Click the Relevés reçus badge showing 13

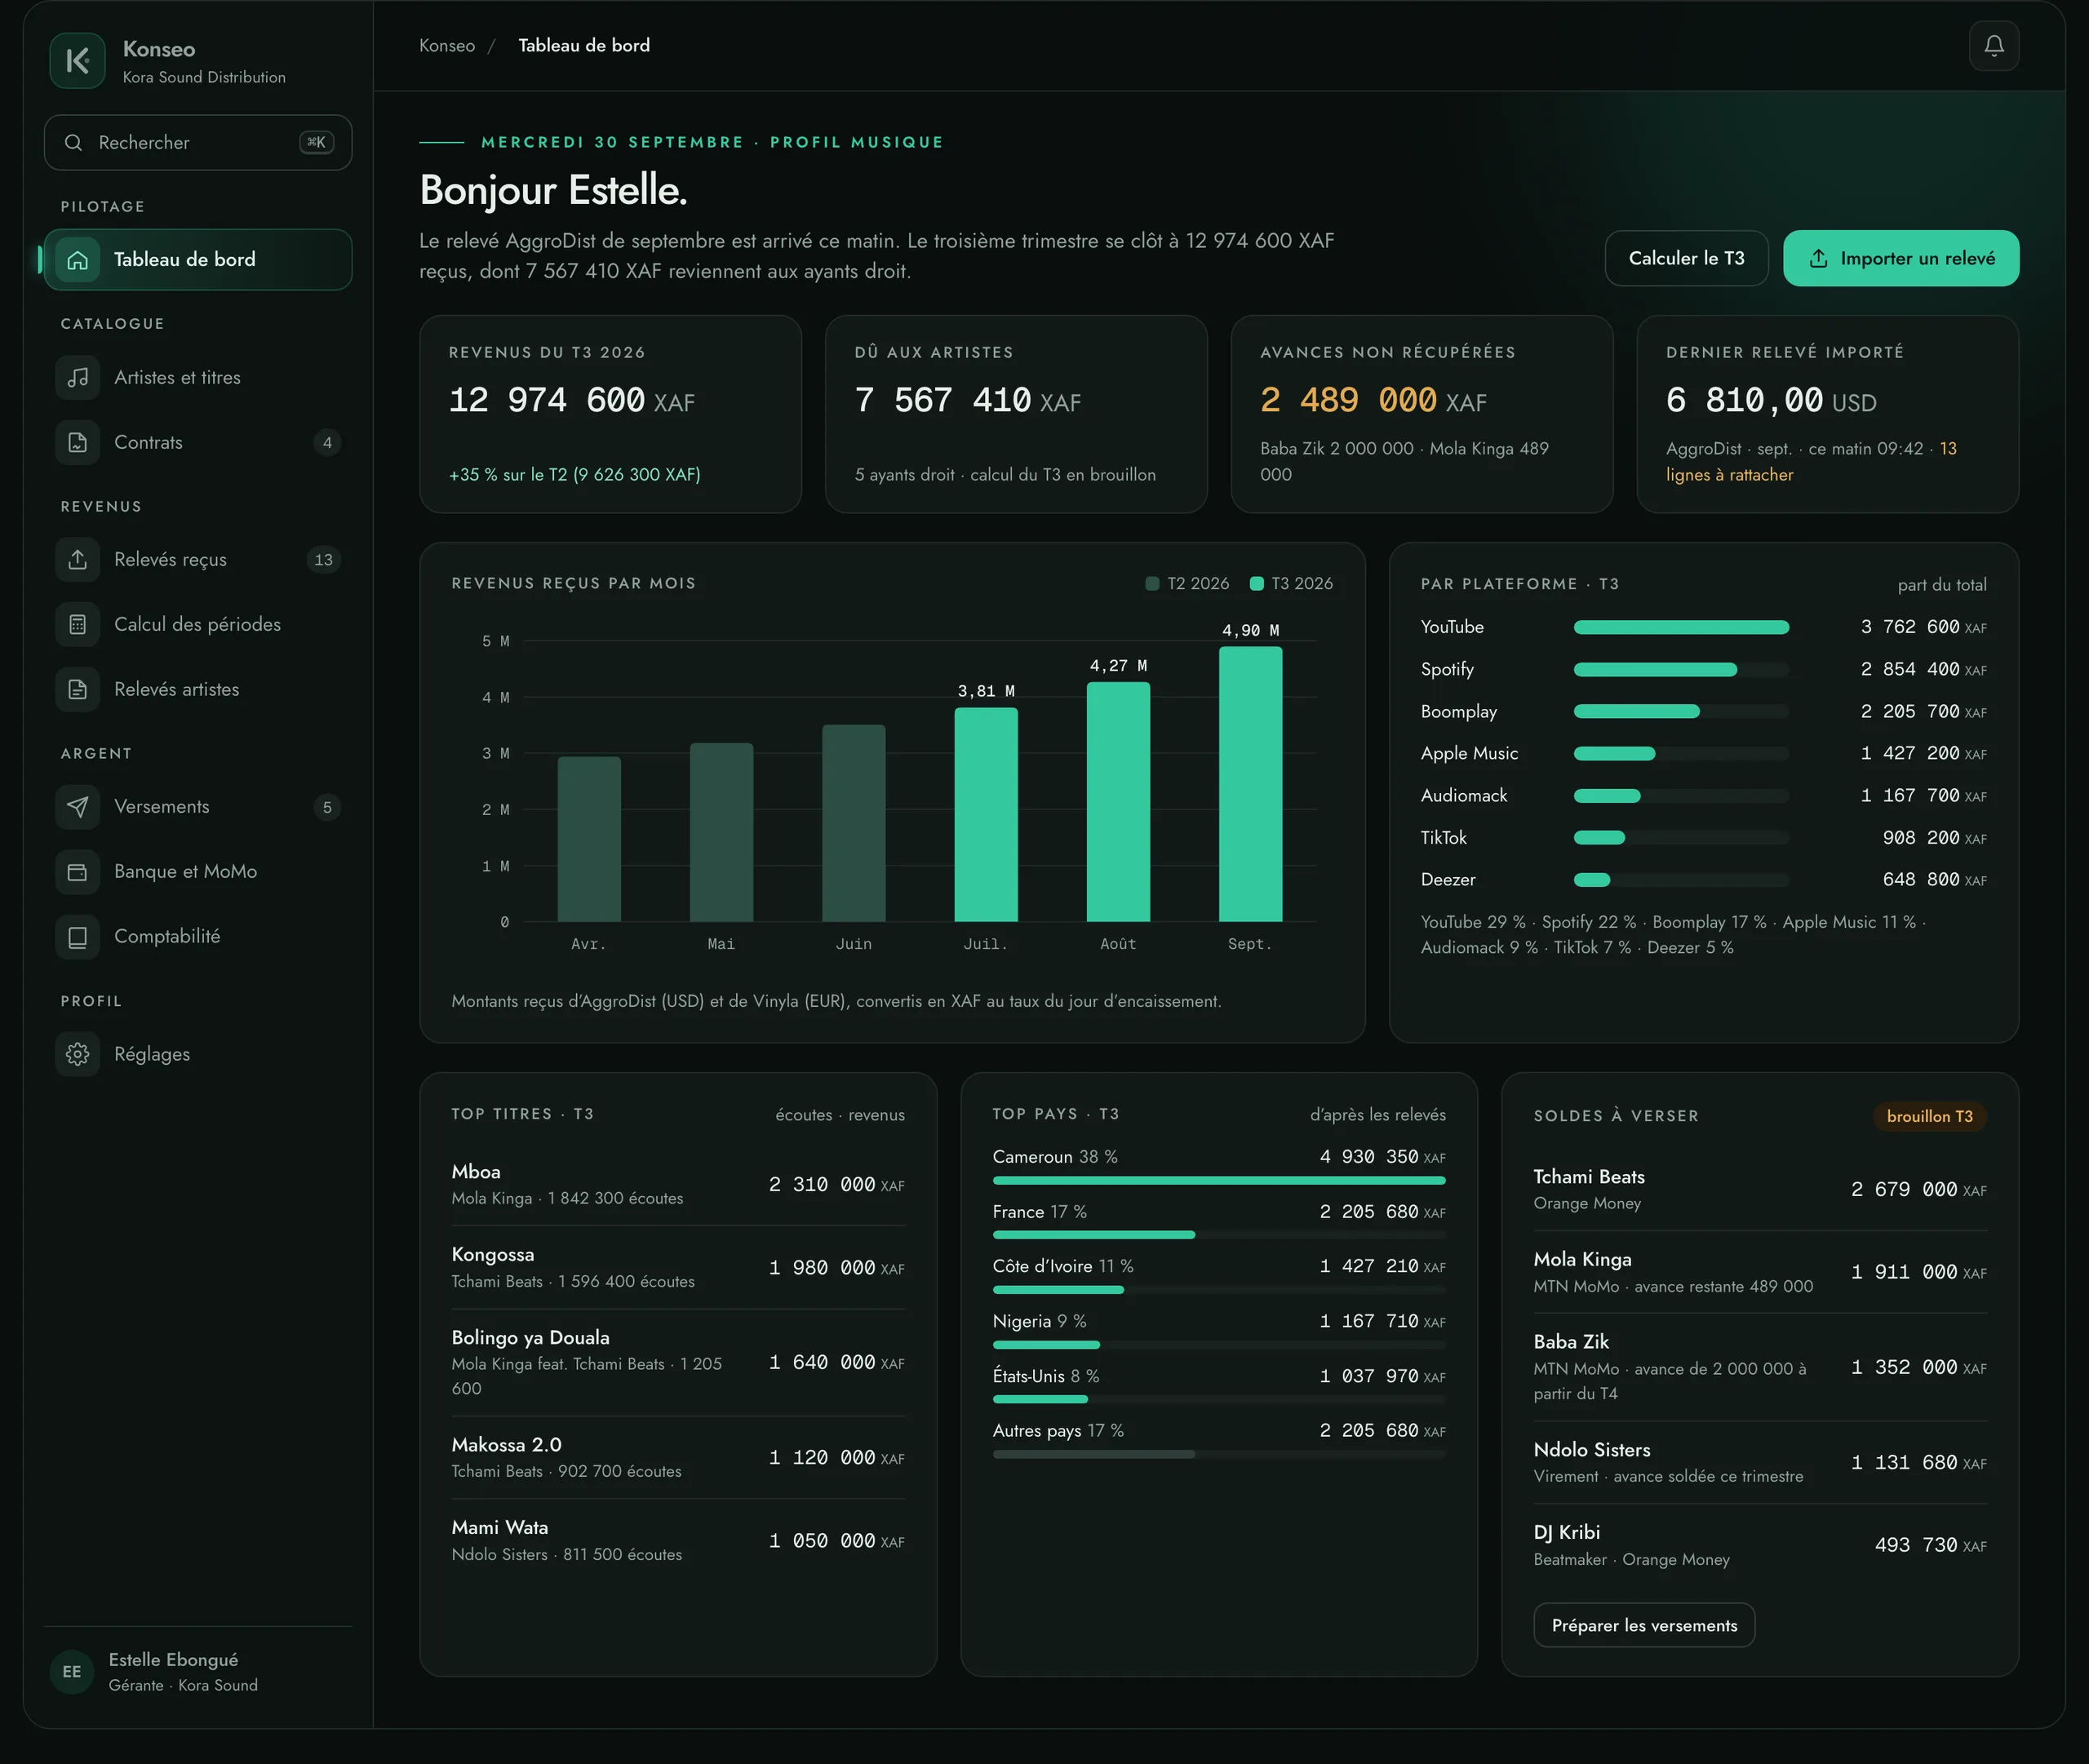323,560
